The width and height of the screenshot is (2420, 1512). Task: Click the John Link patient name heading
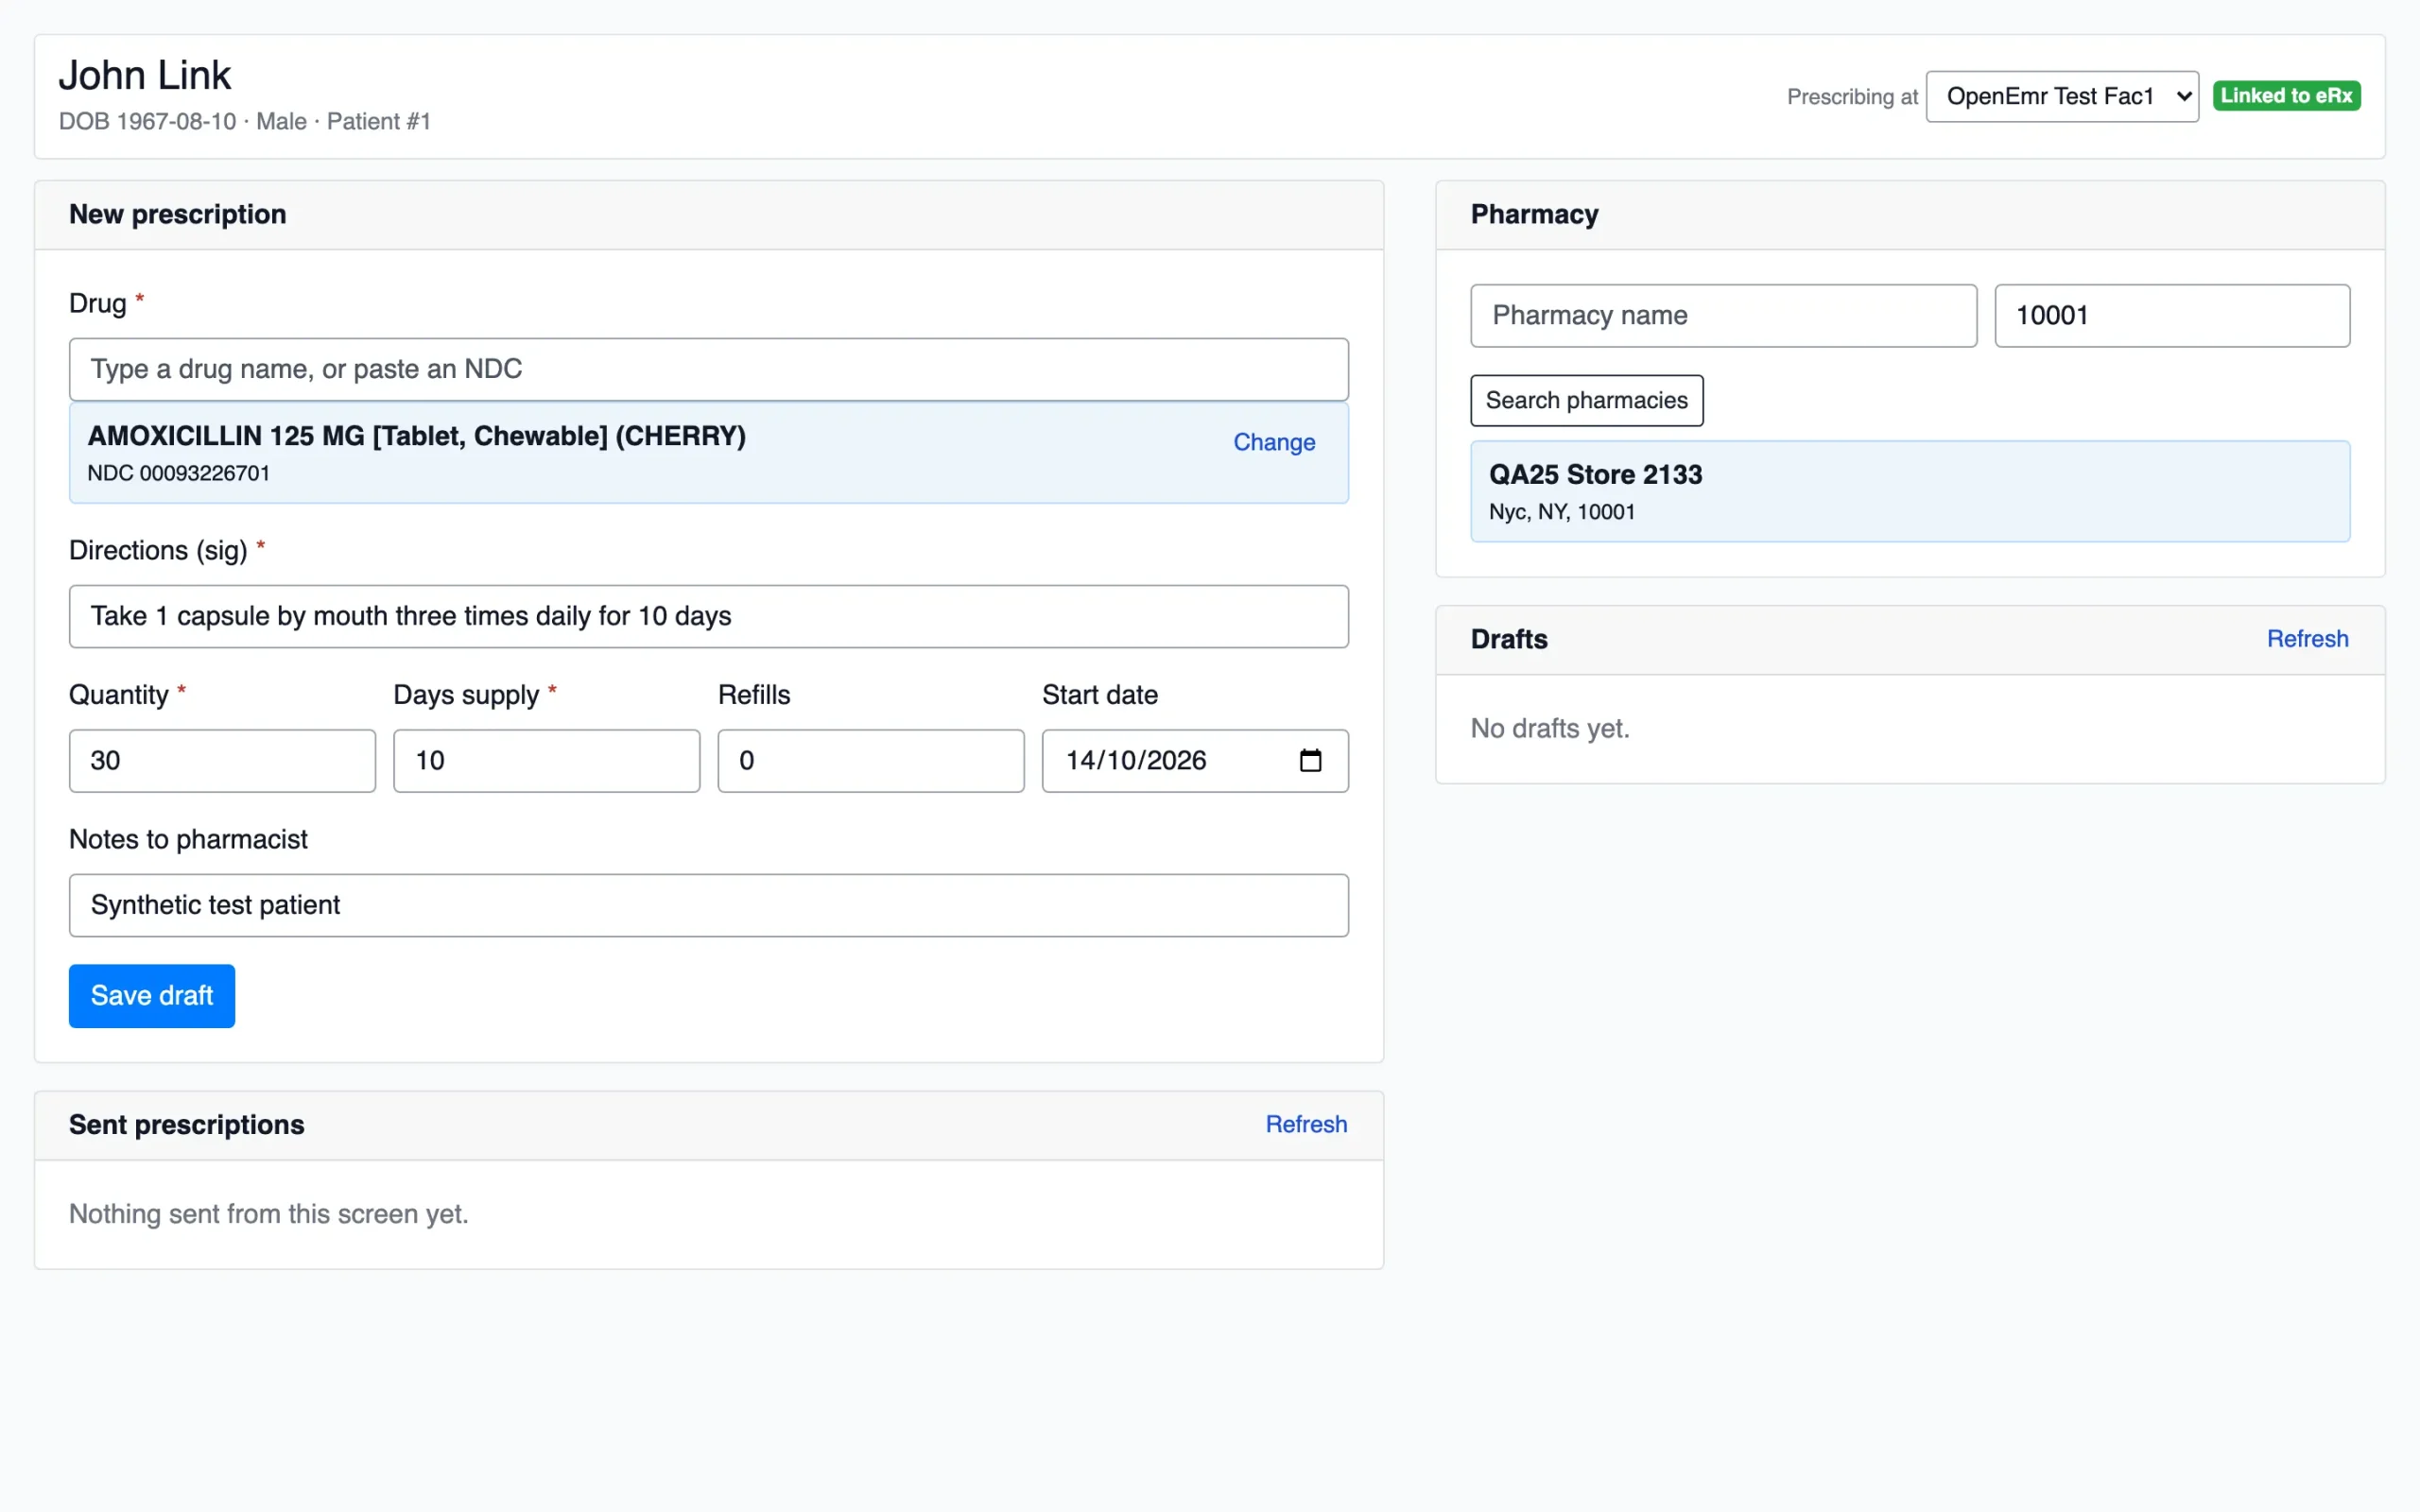point(145,75)
